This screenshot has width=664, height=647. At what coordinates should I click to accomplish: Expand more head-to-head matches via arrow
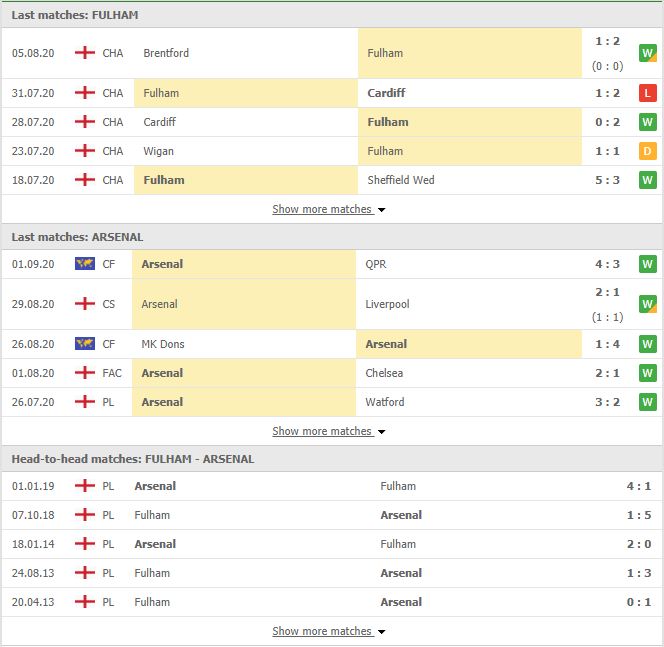pos(382,632)
